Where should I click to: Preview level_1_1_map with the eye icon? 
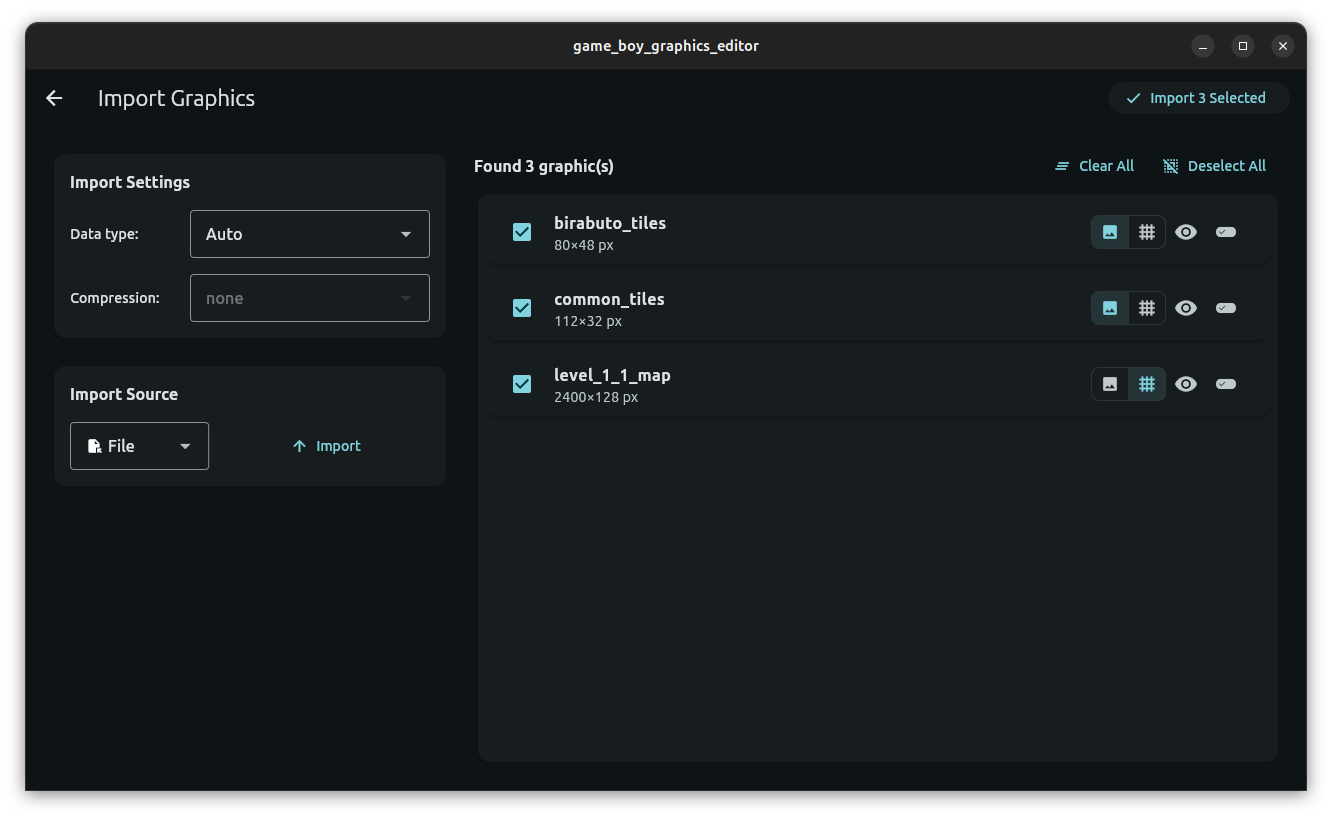[1186, 384]
